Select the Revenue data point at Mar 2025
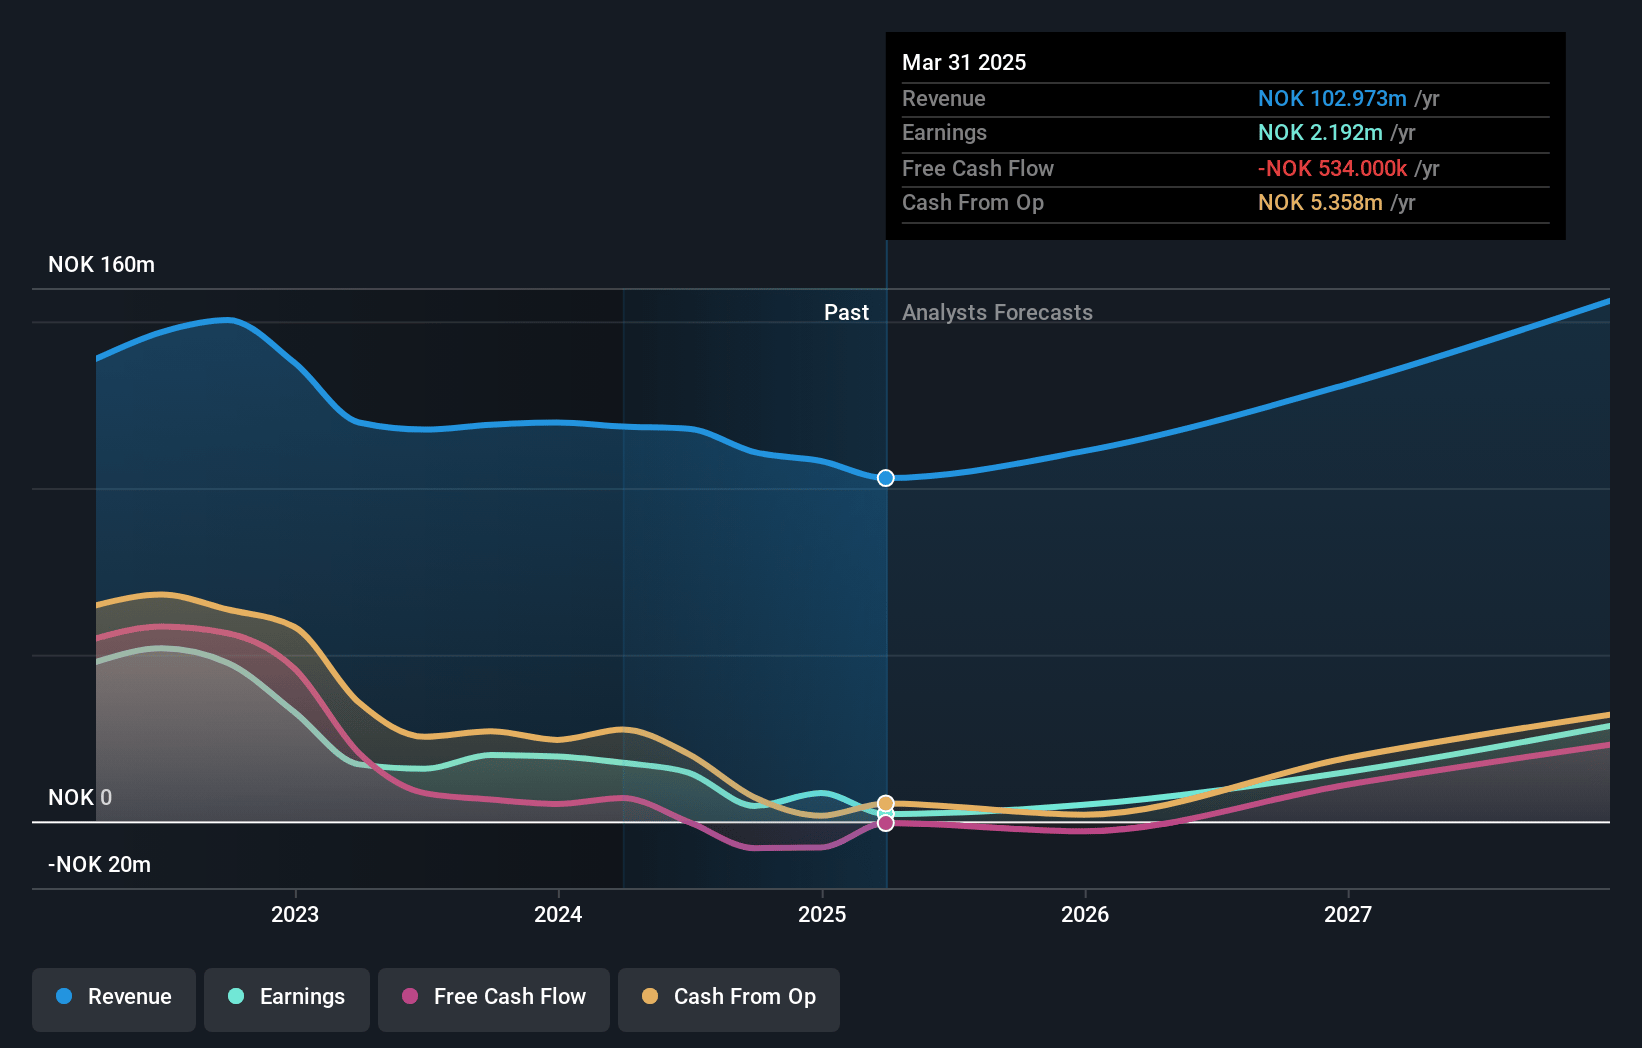This screenshot has width=1642, height=1048. pos(886,478)
